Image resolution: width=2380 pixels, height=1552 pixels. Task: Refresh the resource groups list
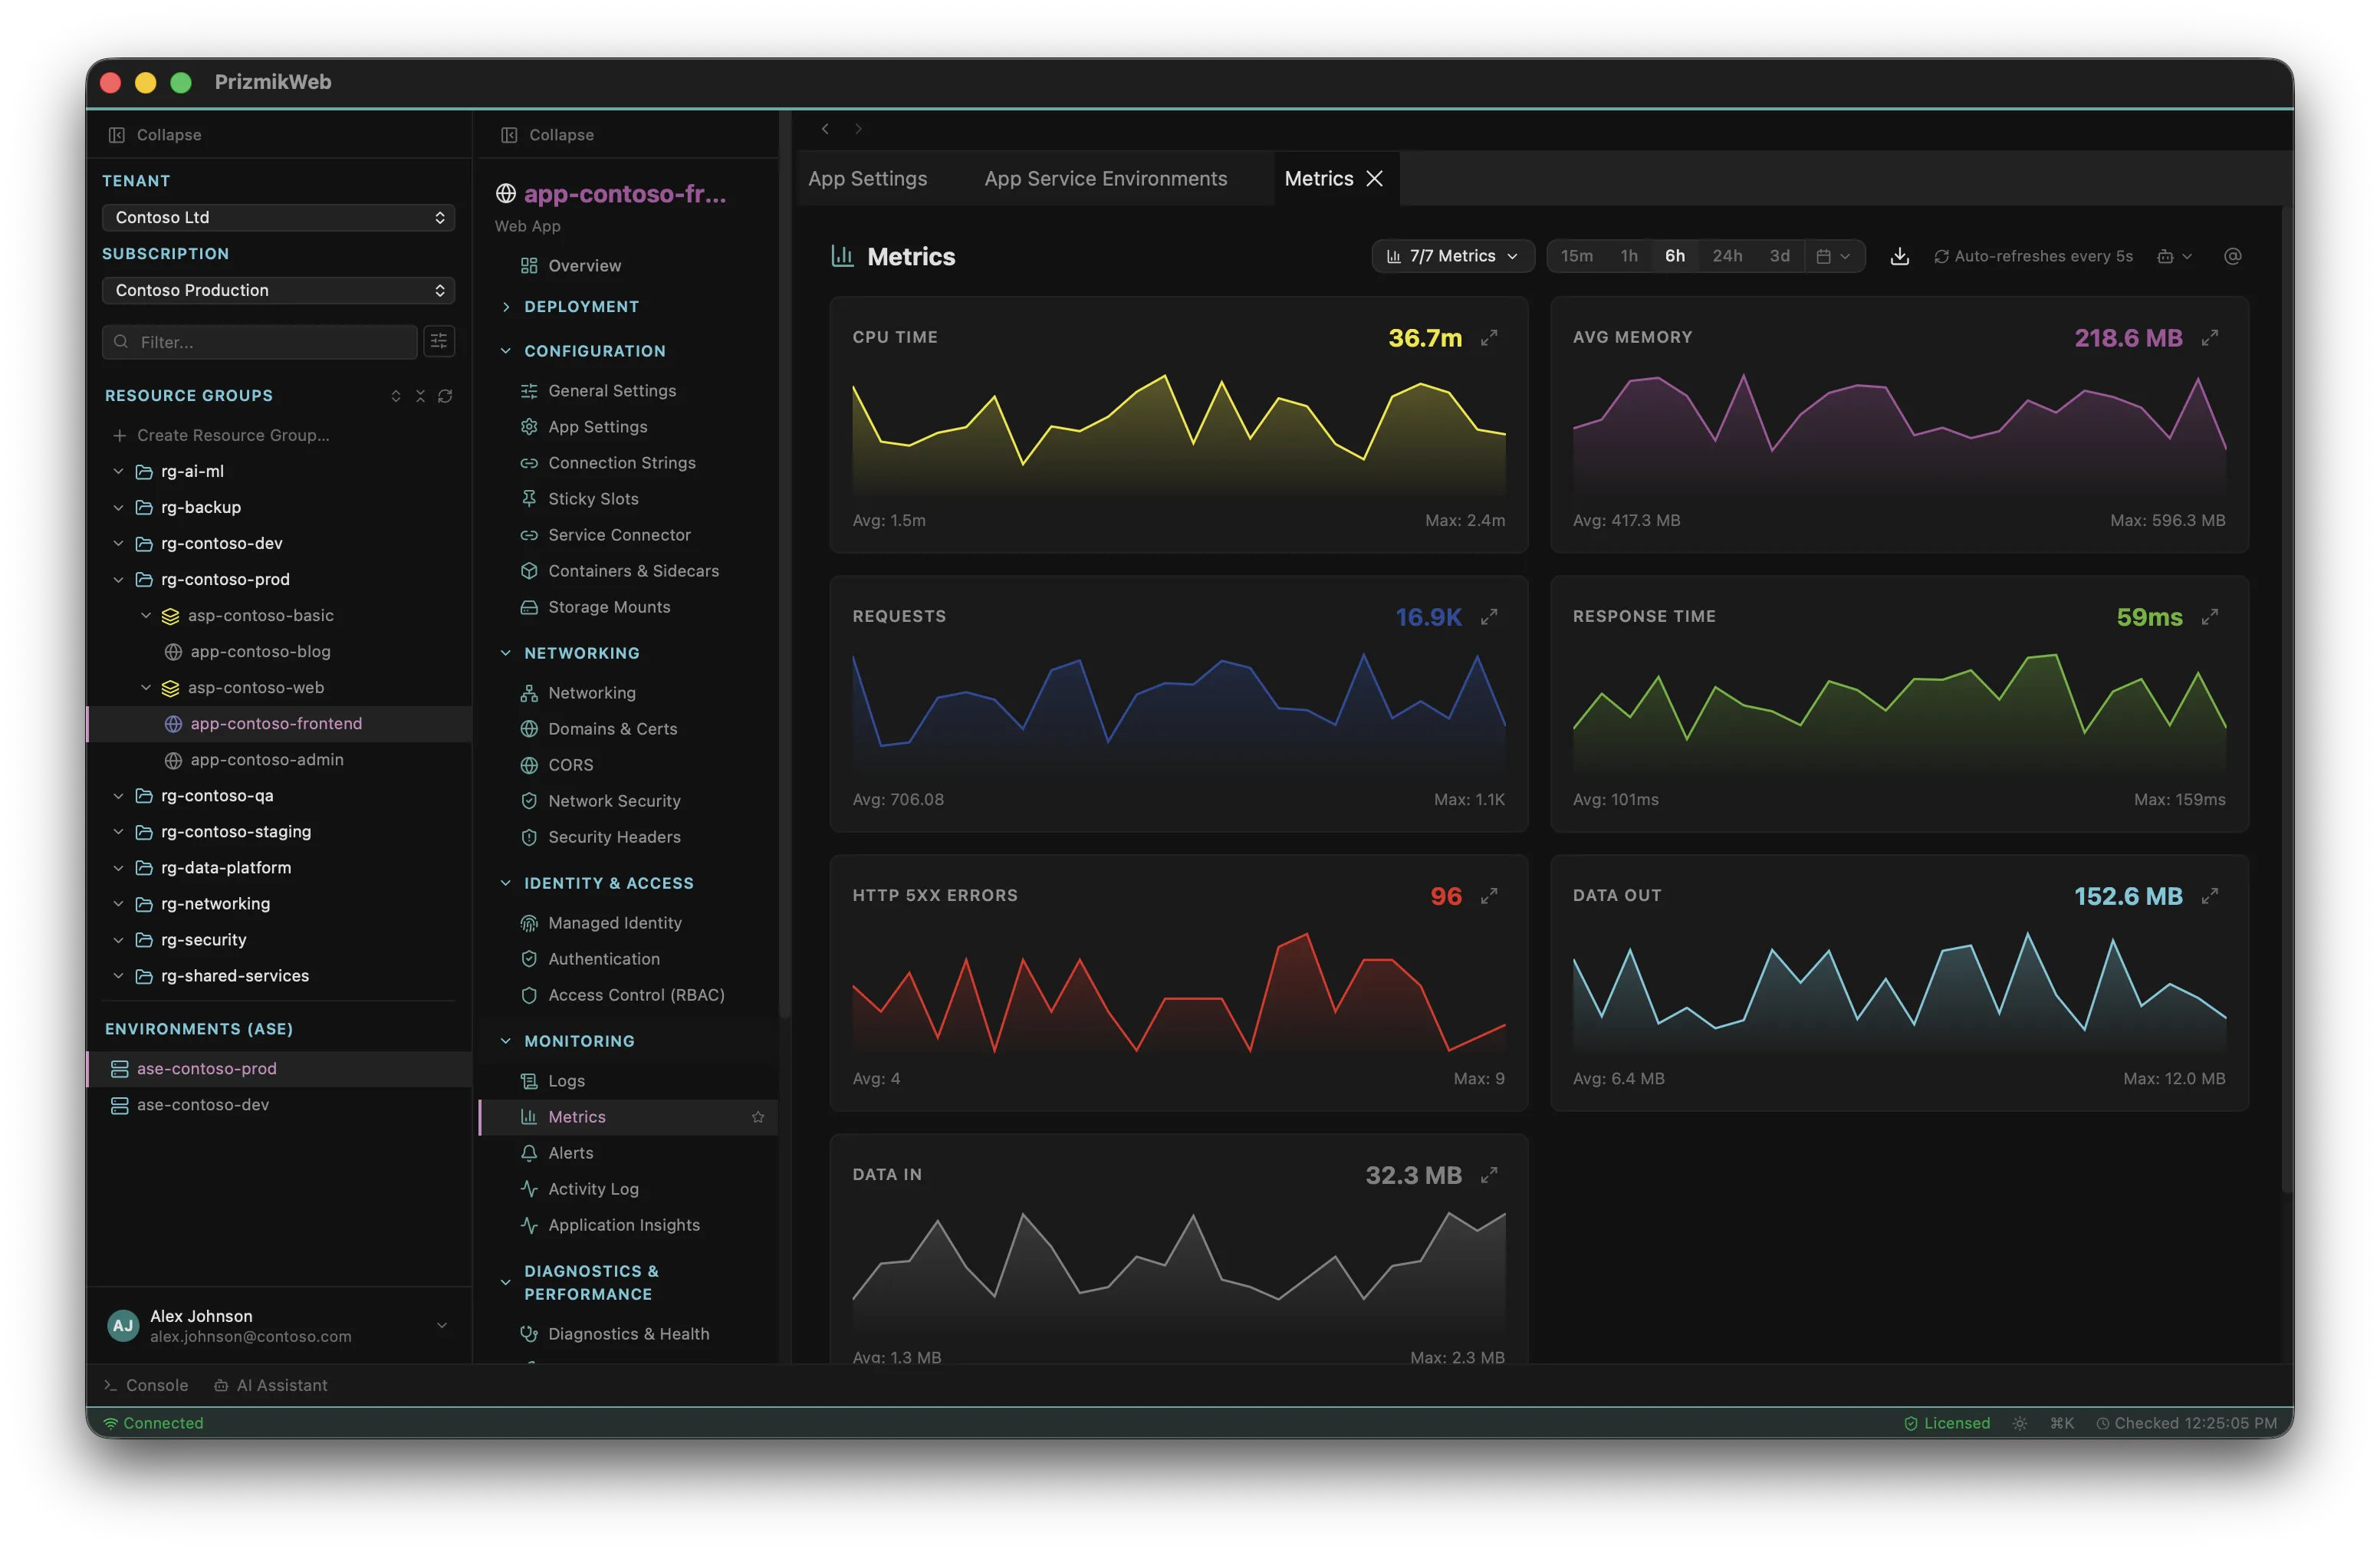point(446,396)
